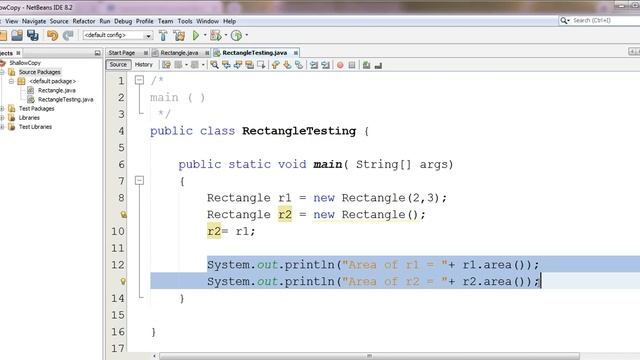Select the Source Packages node
The height and width of the screenshot is (360, 640).
[40, 72]
